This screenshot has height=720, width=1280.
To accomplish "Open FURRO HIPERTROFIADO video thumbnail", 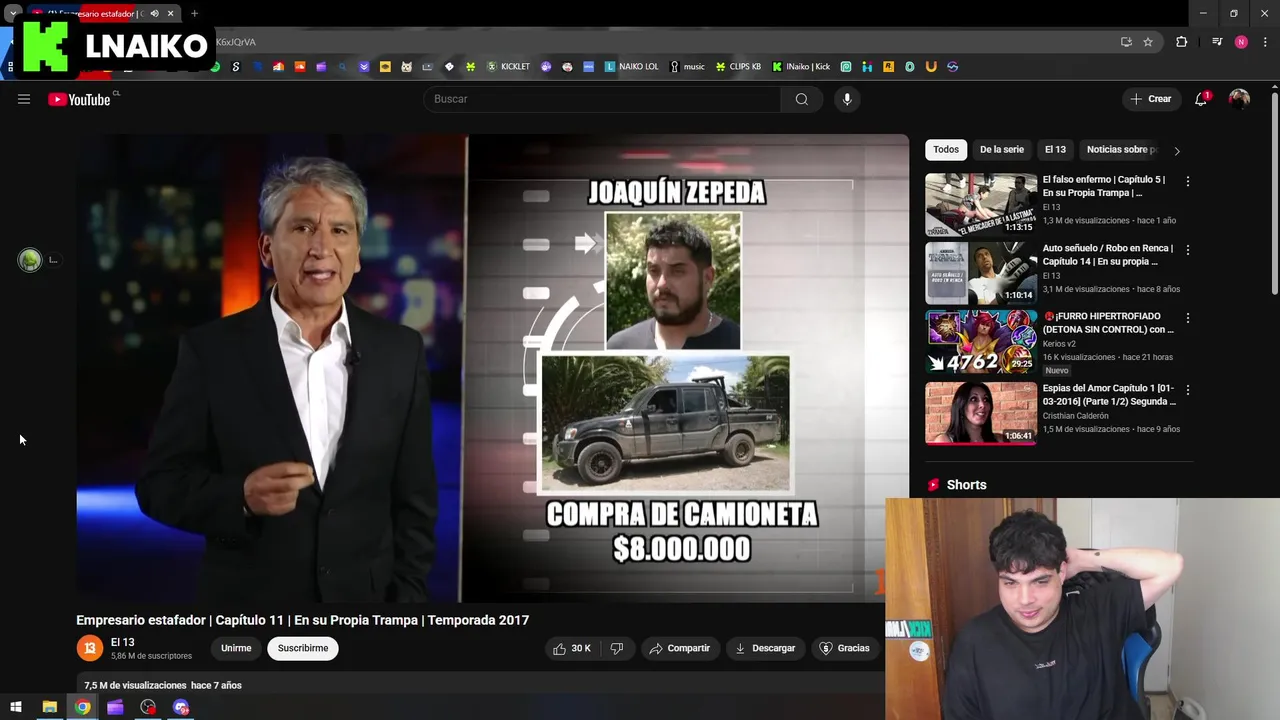I will point(981,341).
